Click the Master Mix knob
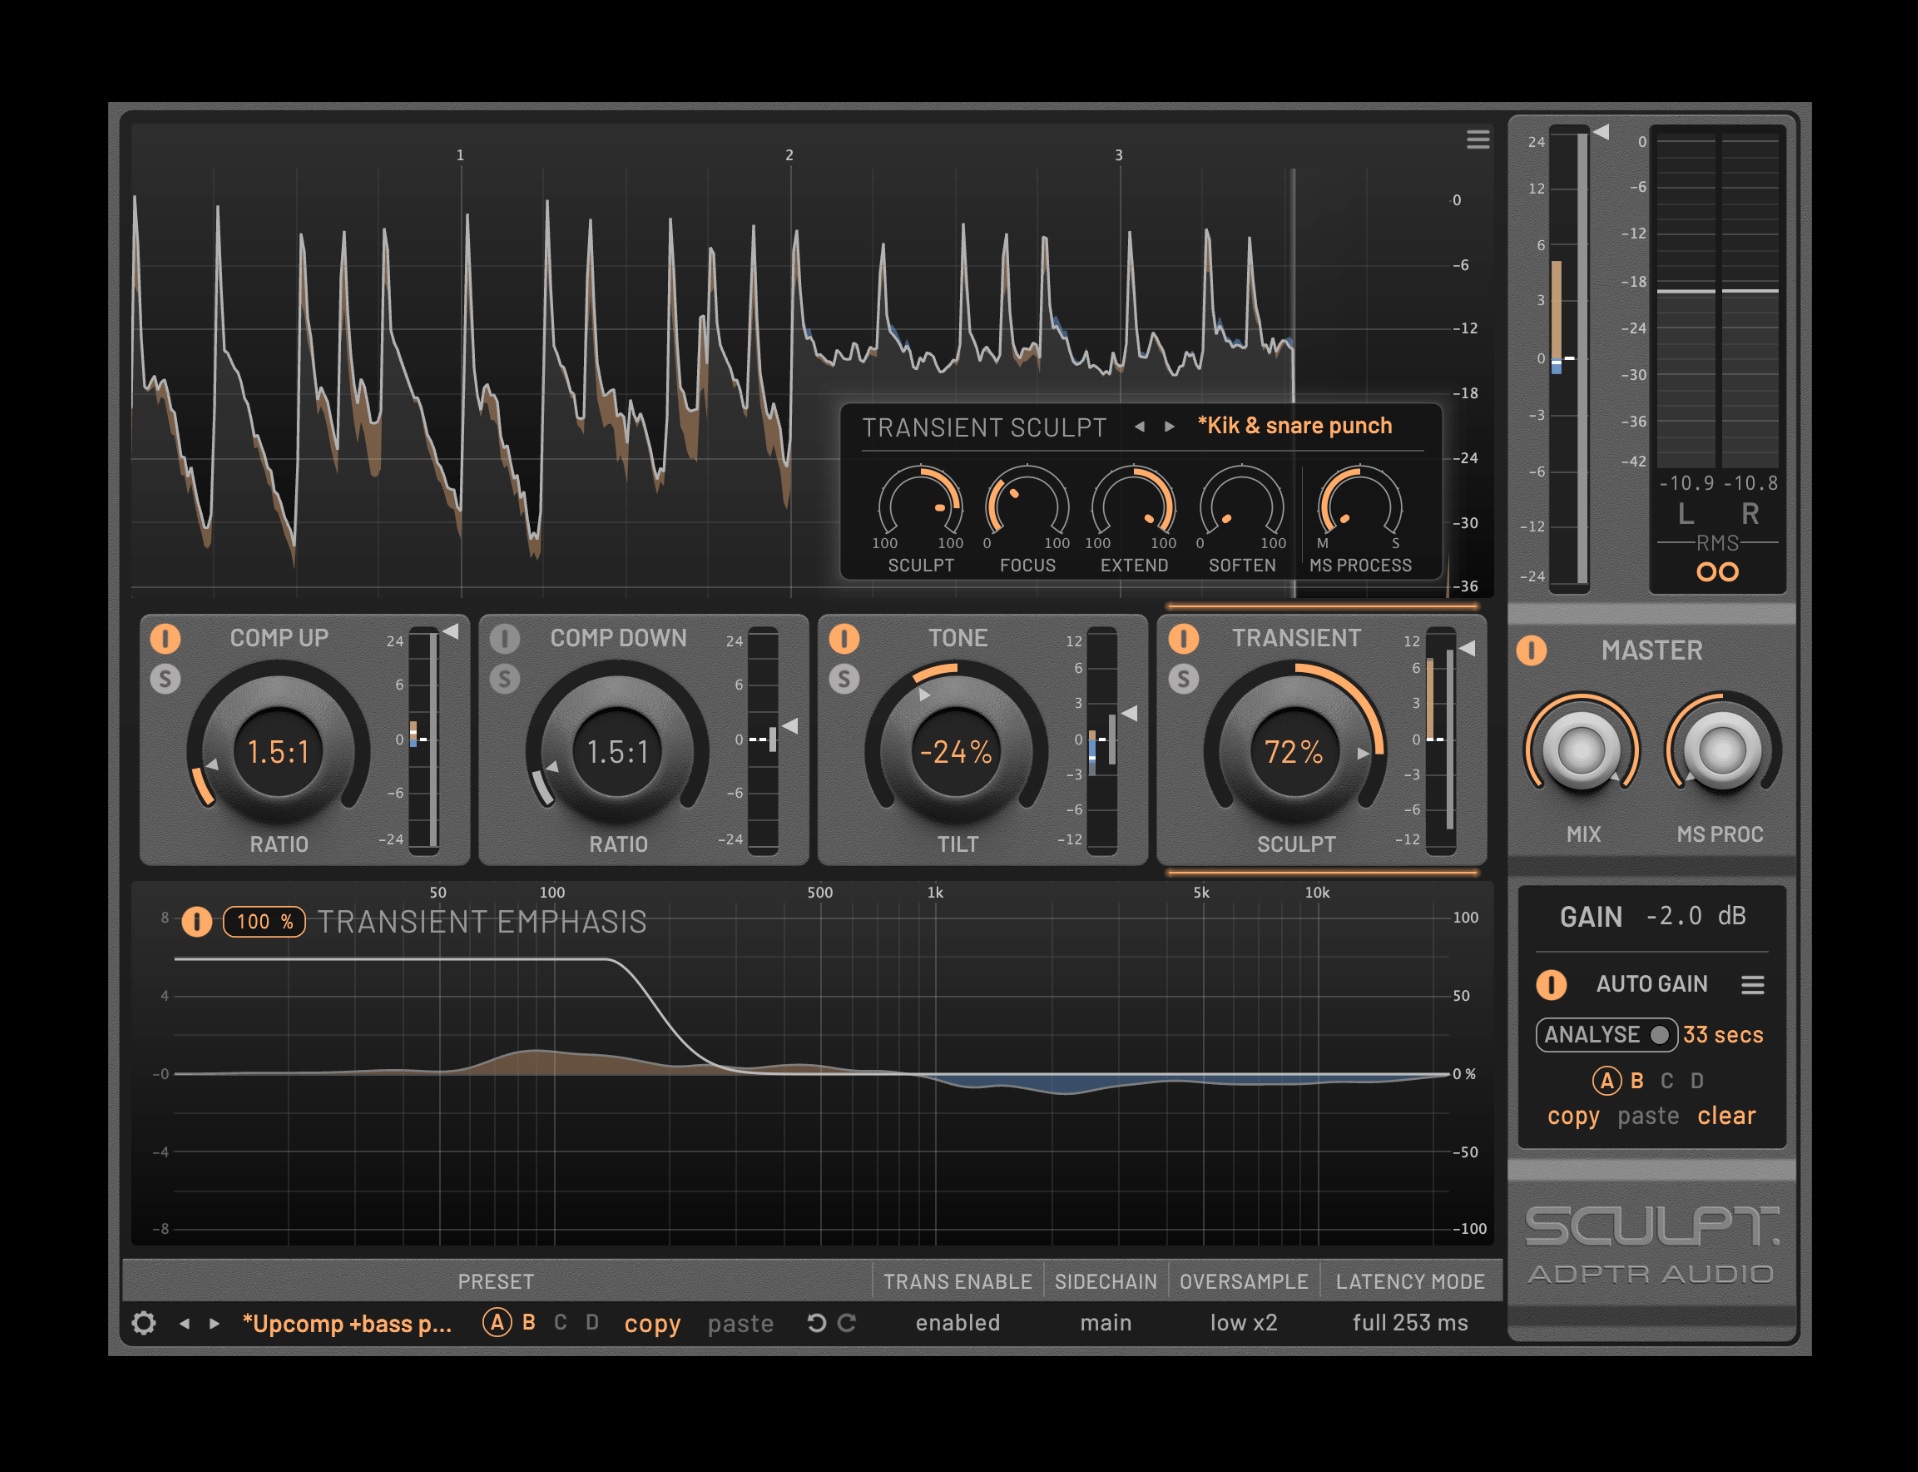The image size is (1918, 1472). coord(1582,751)
